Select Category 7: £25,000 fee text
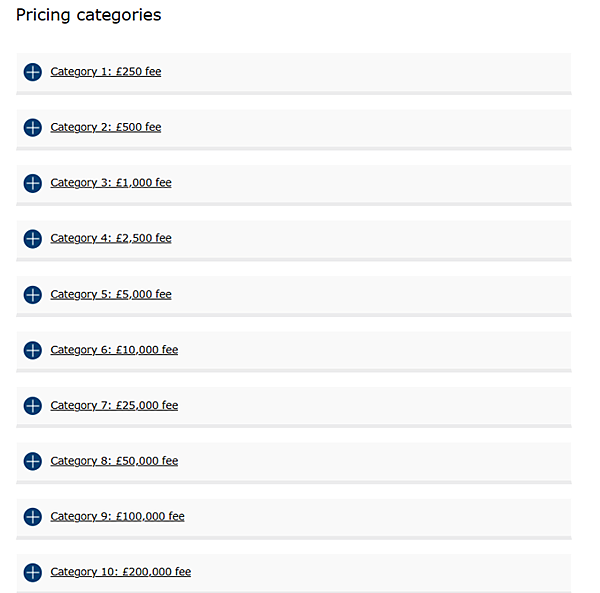The image size is (600, 593). pos(114,406)
